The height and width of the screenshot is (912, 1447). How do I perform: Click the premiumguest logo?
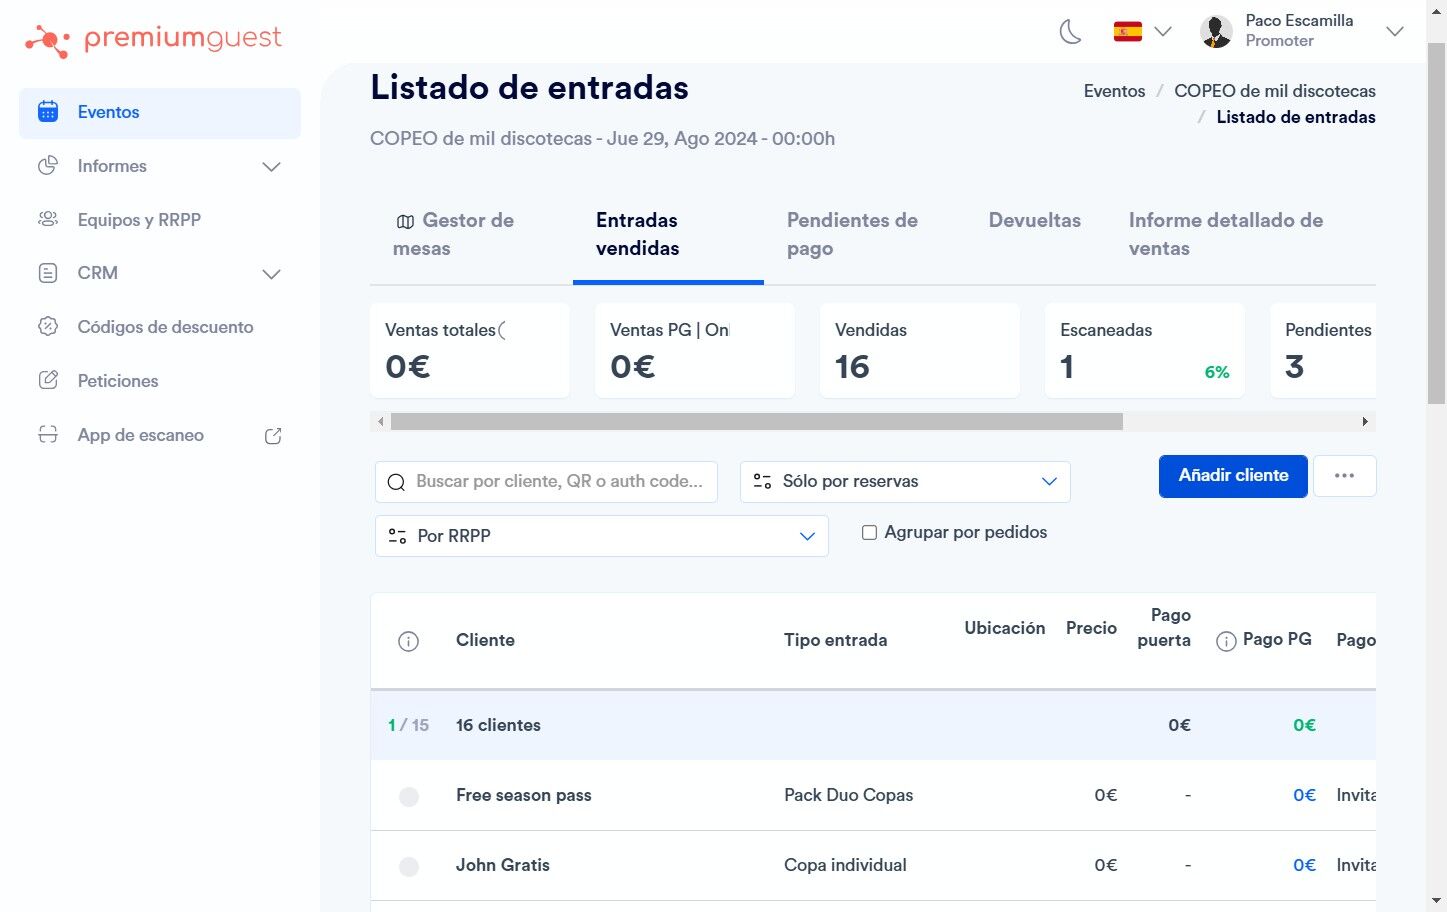pos(153,40)
